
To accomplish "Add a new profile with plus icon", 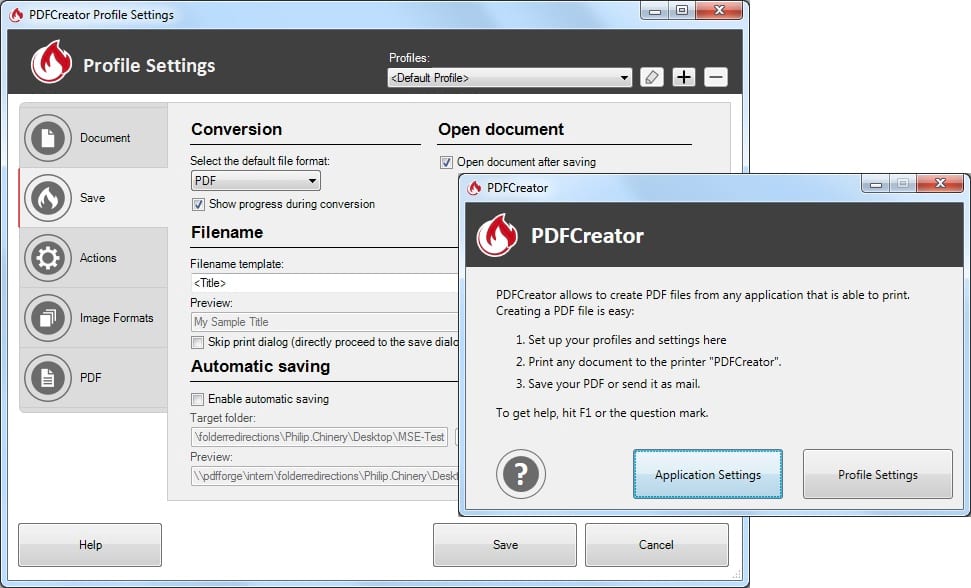I will [684, 77].
